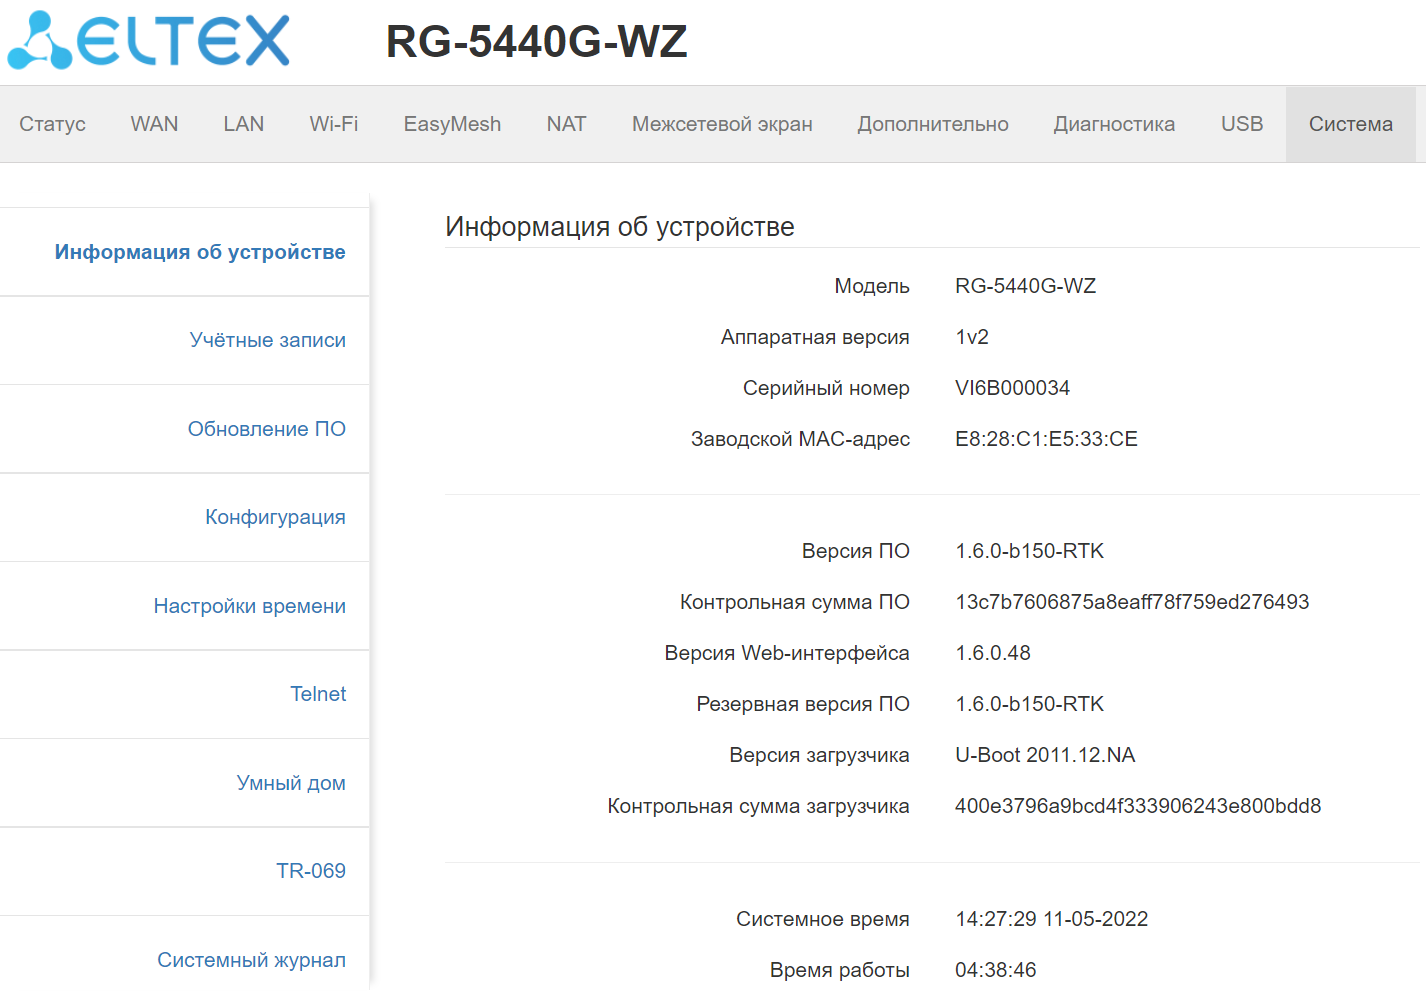Switch to the Дополнительно tab

[933, 124]
